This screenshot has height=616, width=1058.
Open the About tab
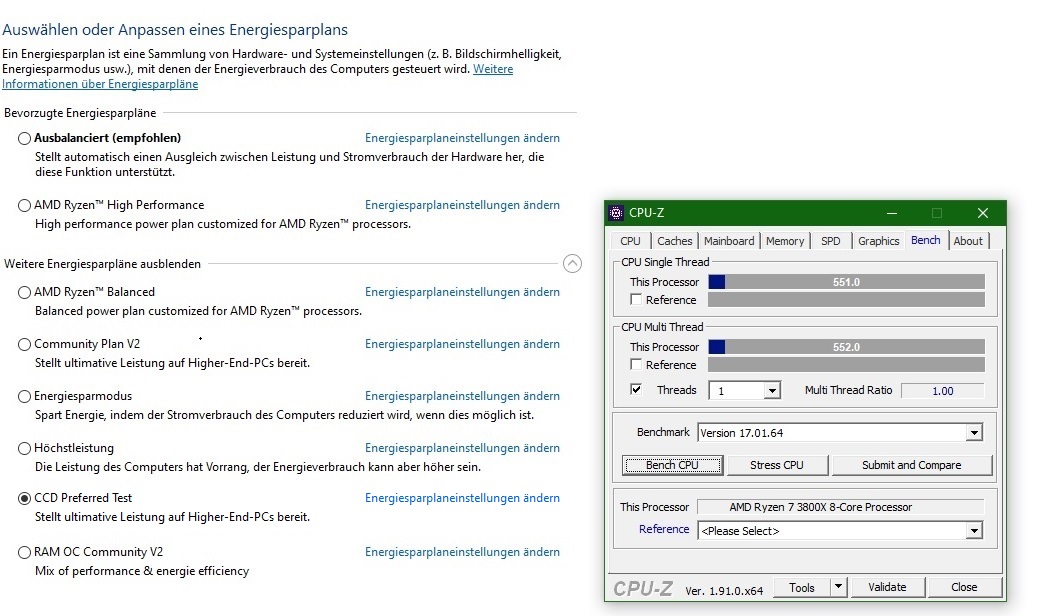[968, 241]
